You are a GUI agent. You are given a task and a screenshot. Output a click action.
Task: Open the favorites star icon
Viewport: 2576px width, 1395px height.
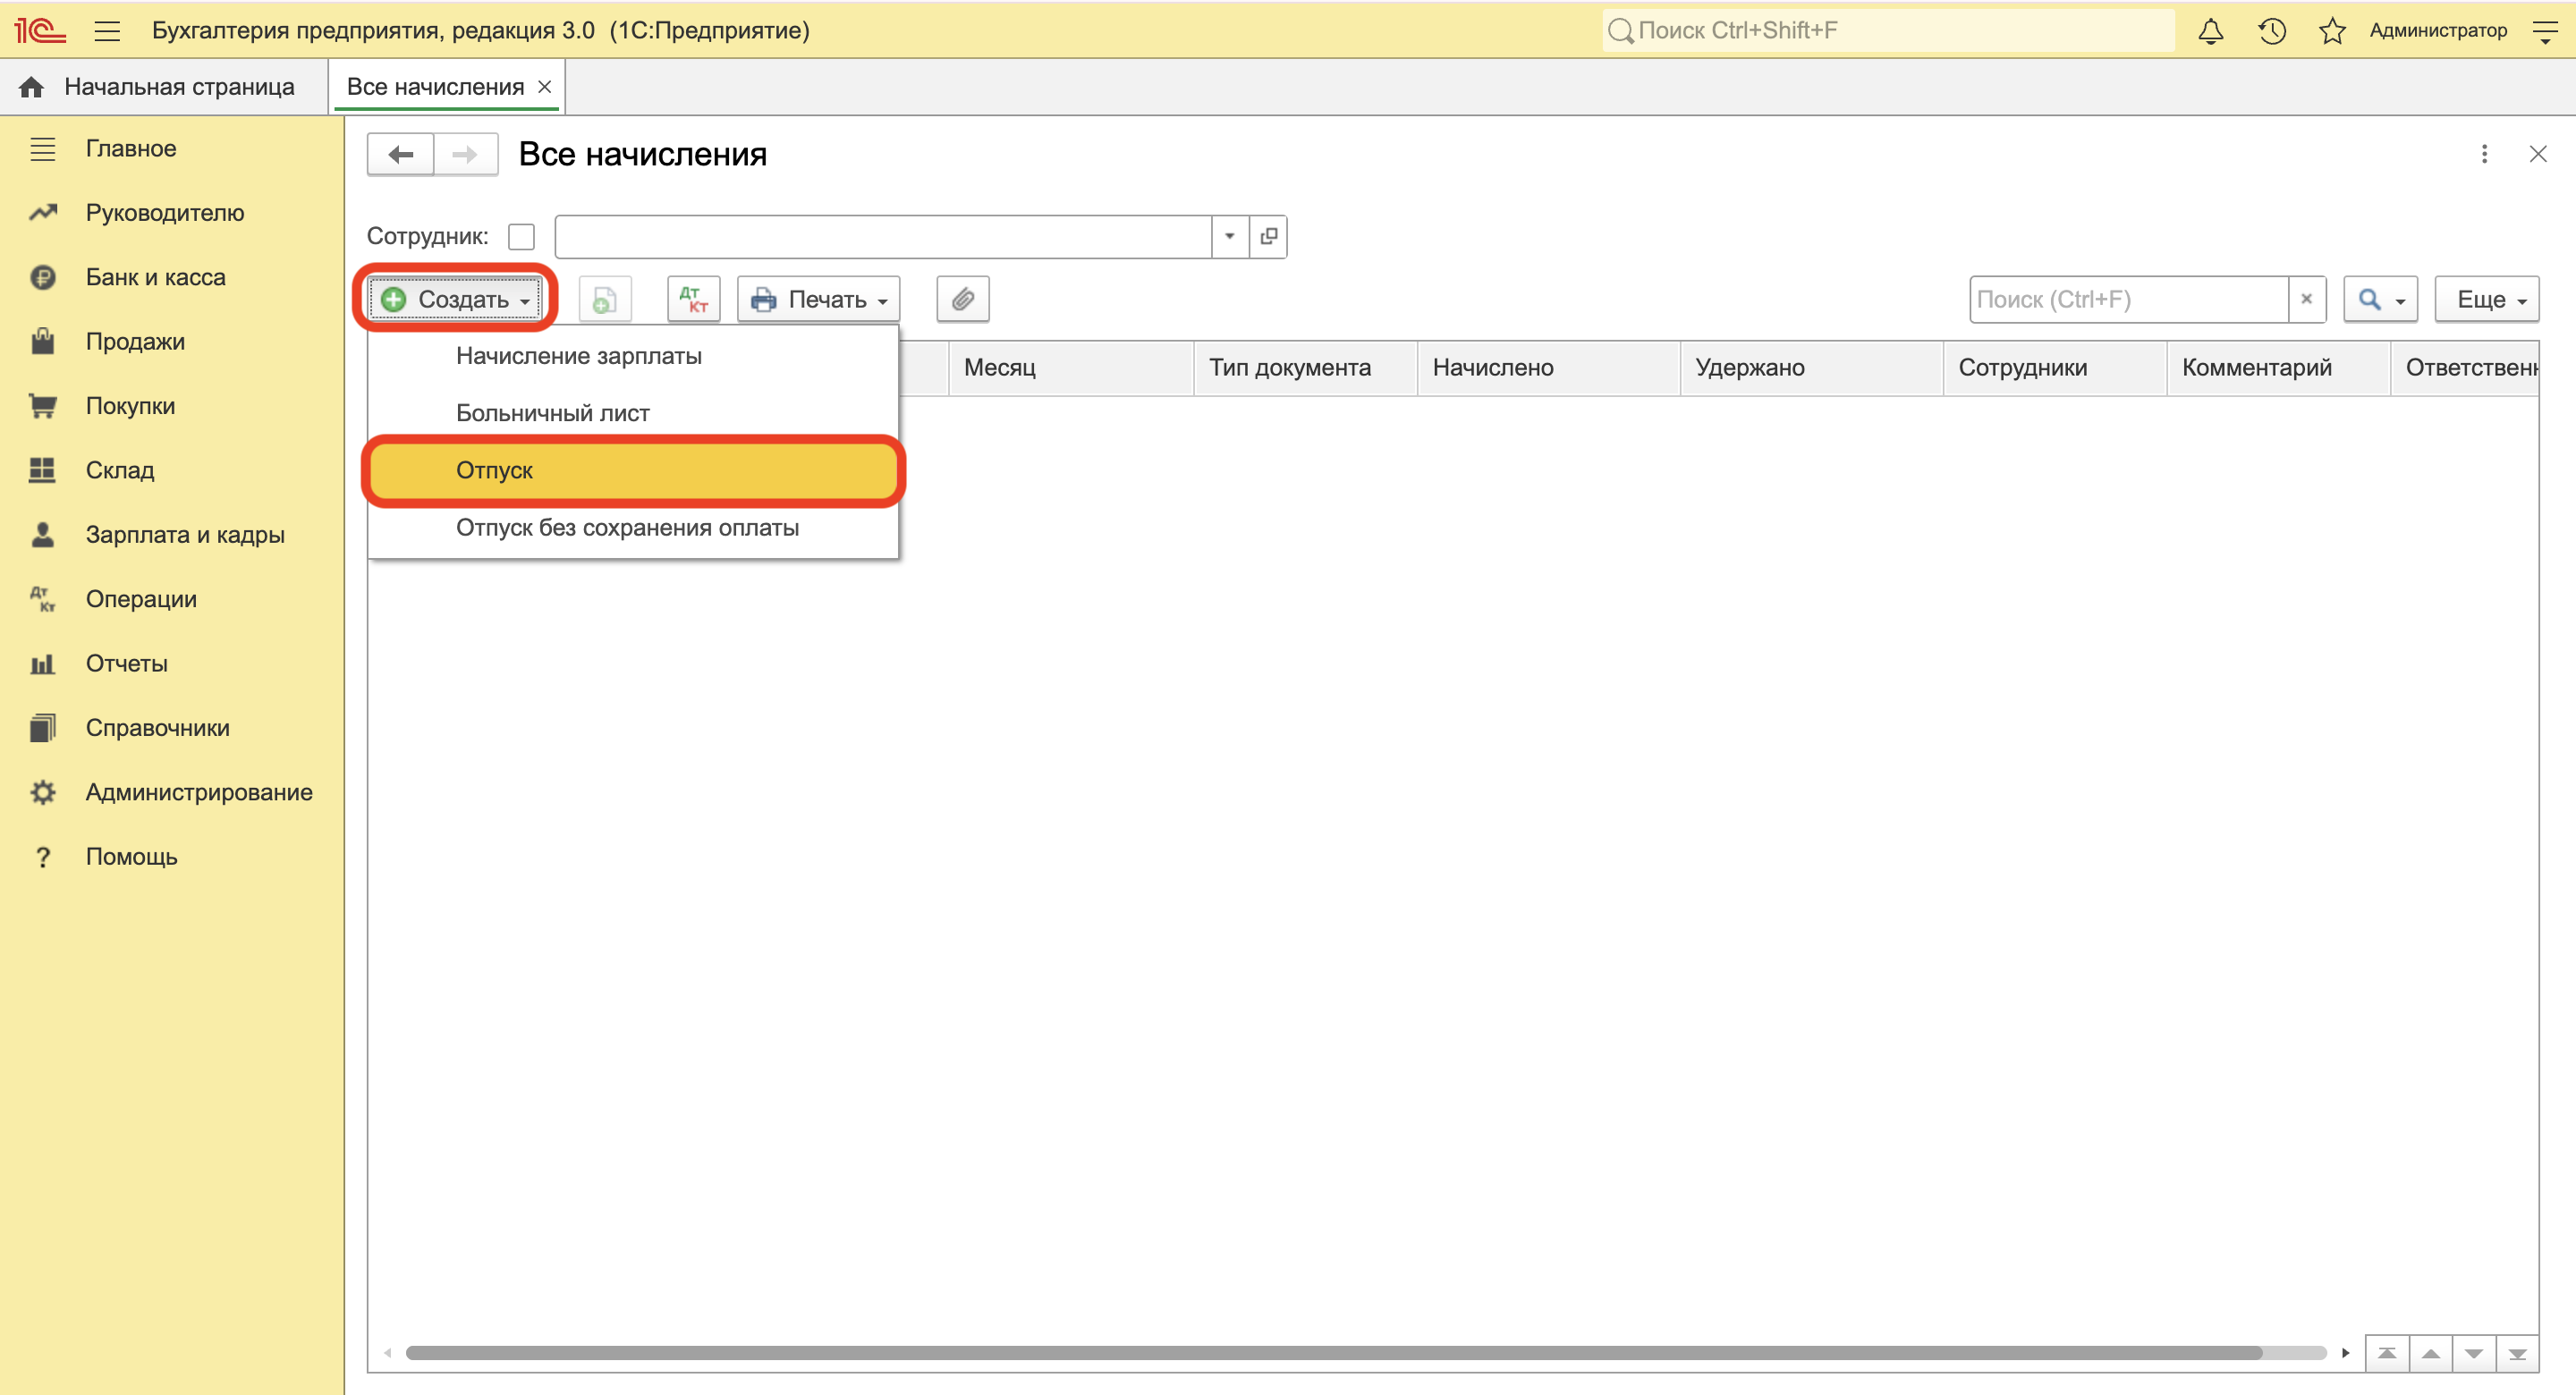click(x=2332, y=31)
